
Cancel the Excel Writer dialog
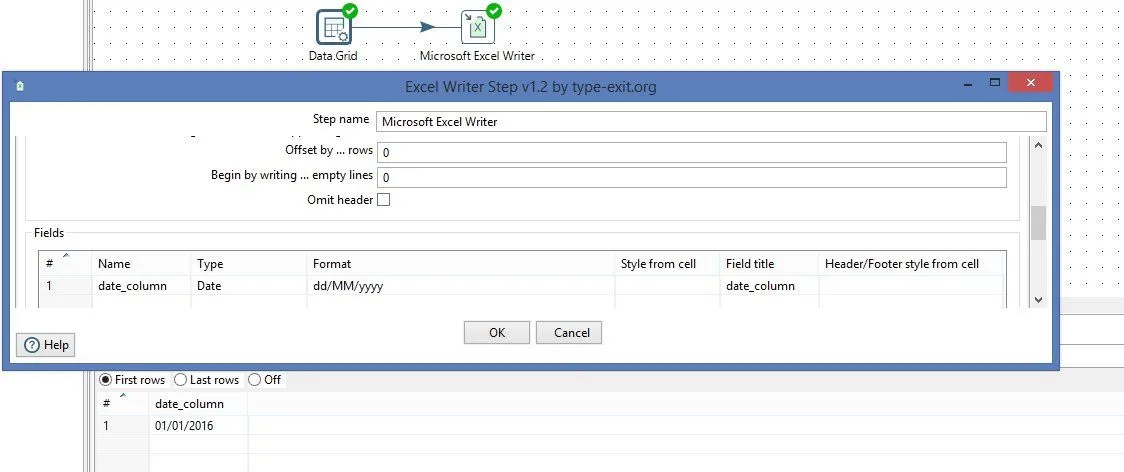click(568, 332)
